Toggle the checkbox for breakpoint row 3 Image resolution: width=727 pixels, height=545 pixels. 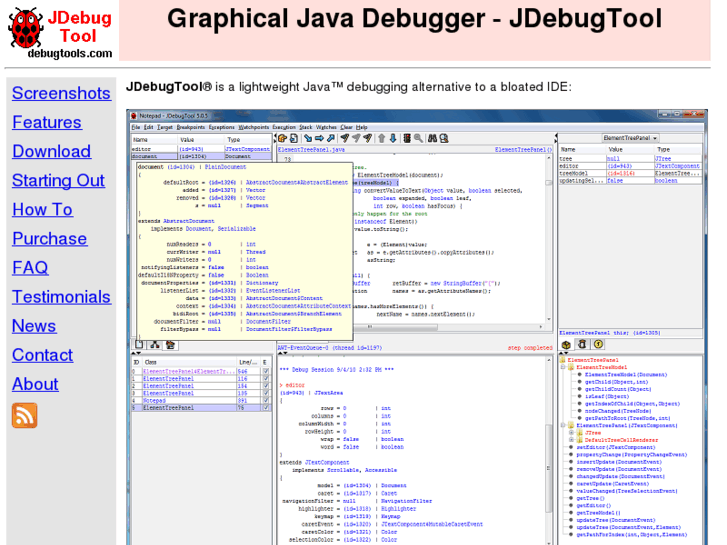point(266,393)
